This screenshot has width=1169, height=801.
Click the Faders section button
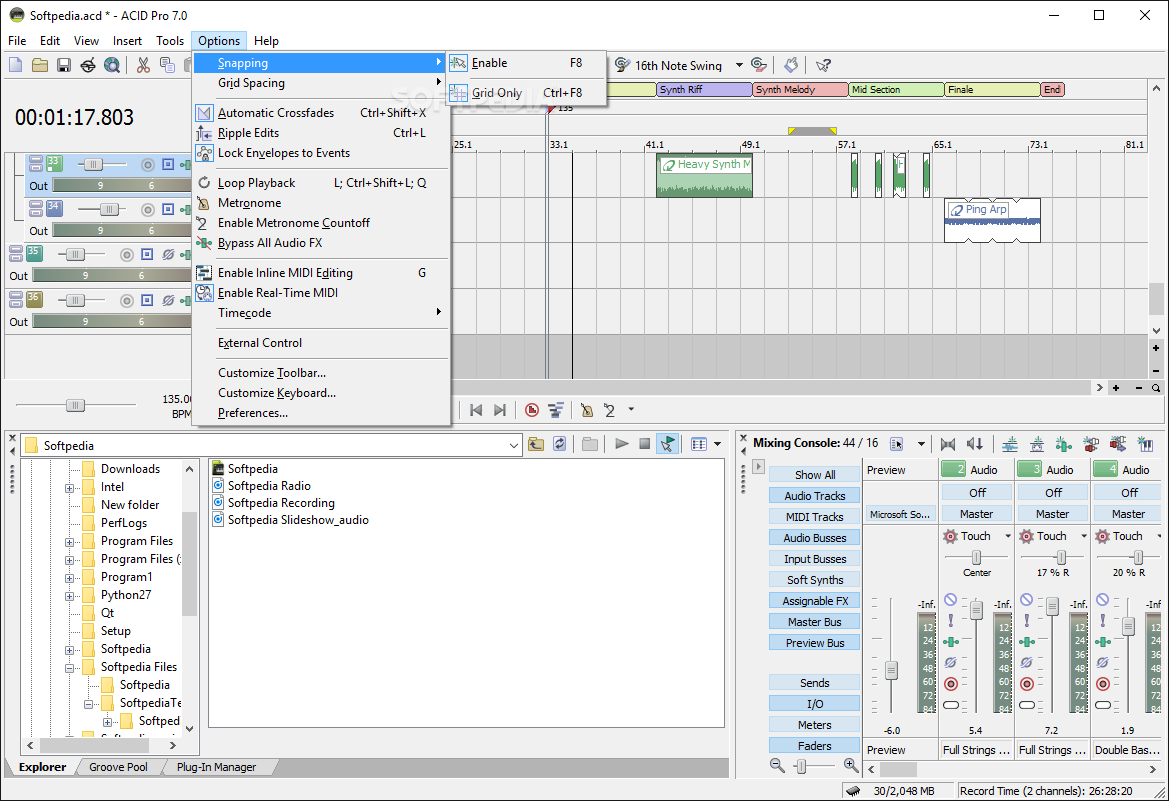pos(815,746)
